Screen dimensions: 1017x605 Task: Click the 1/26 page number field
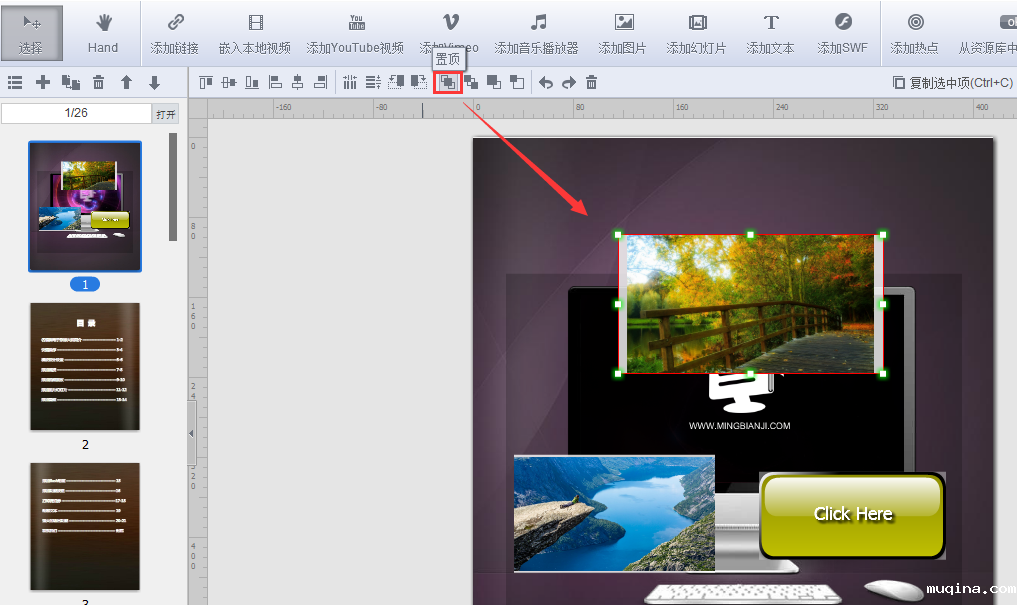point(76,113)
